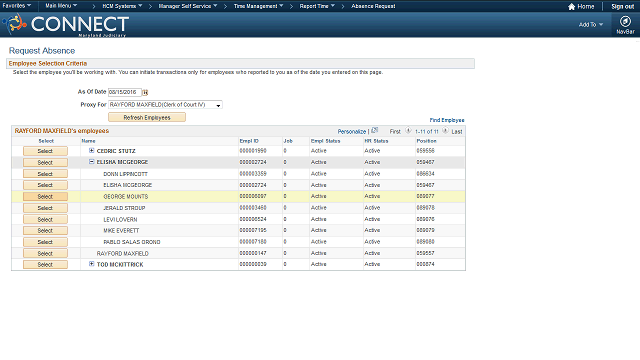Open the HCM Systems breadcrumb menu
Screen dimensions: 640x360
122,6
